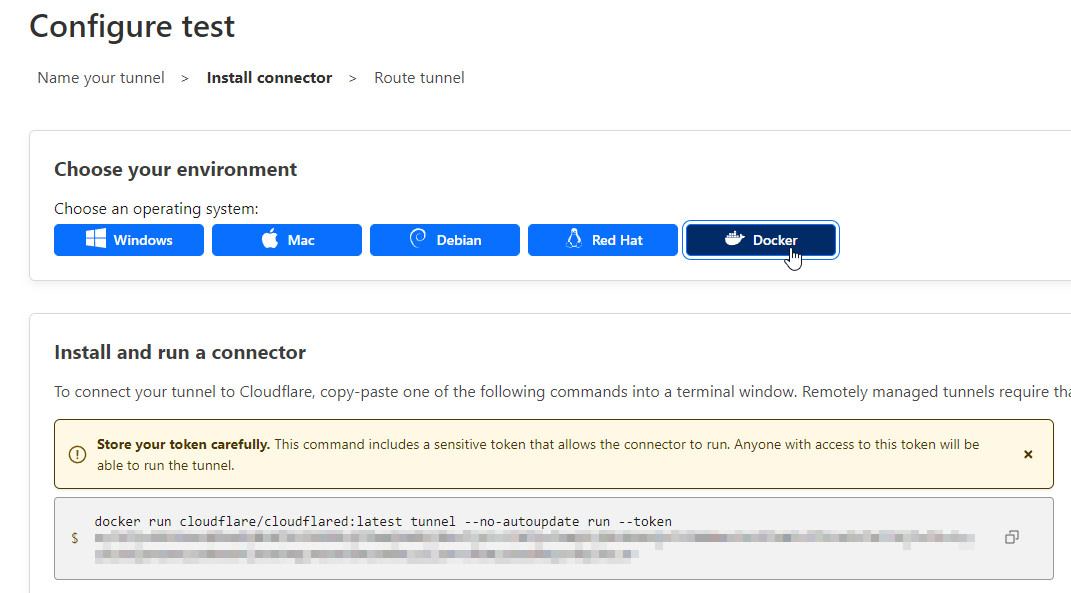Go back to Name your tunnel step
The image size is (1071, 593).
click(101, 78)
